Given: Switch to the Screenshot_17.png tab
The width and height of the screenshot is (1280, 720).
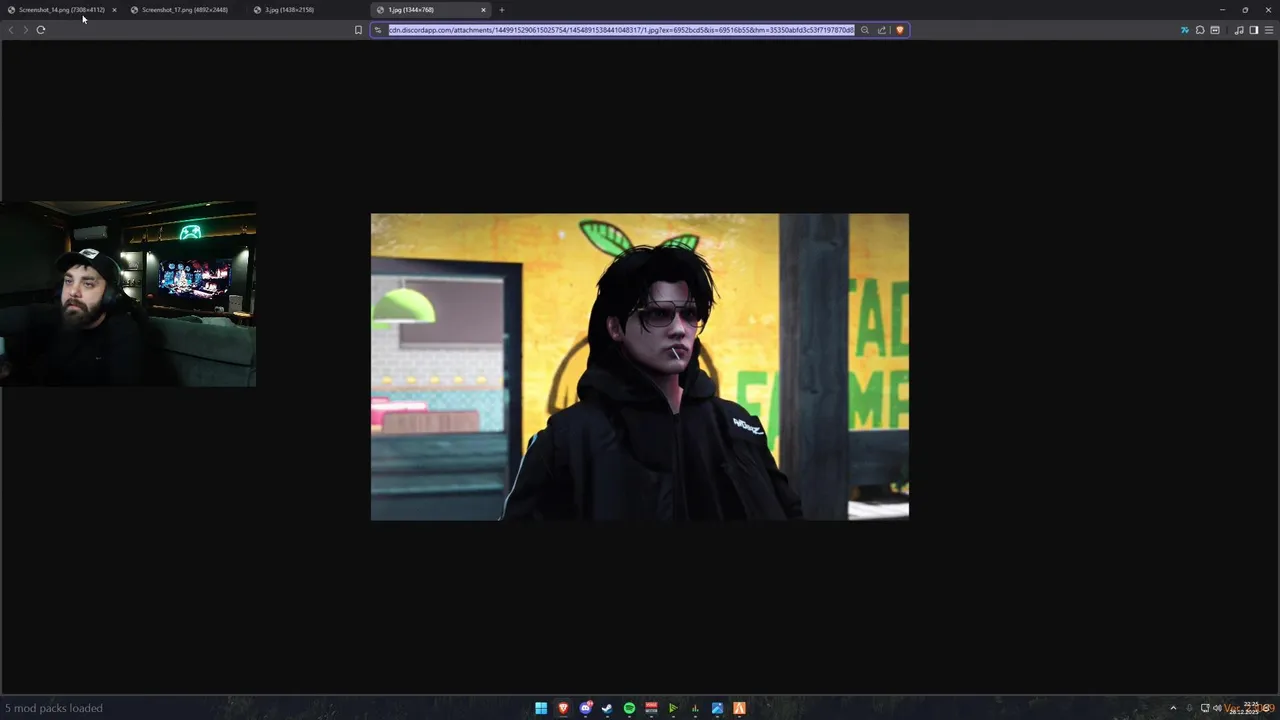Looking at the screenshot, I should point(184,10).
